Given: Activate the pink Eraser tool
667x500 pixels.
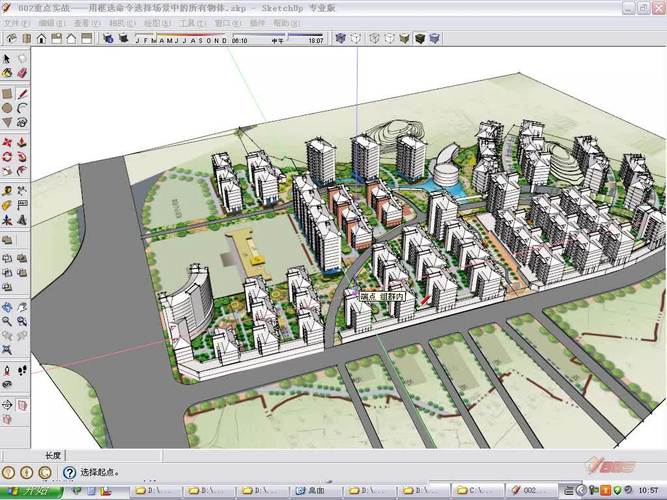Looking at the screenshot, I should click(22, 73).
